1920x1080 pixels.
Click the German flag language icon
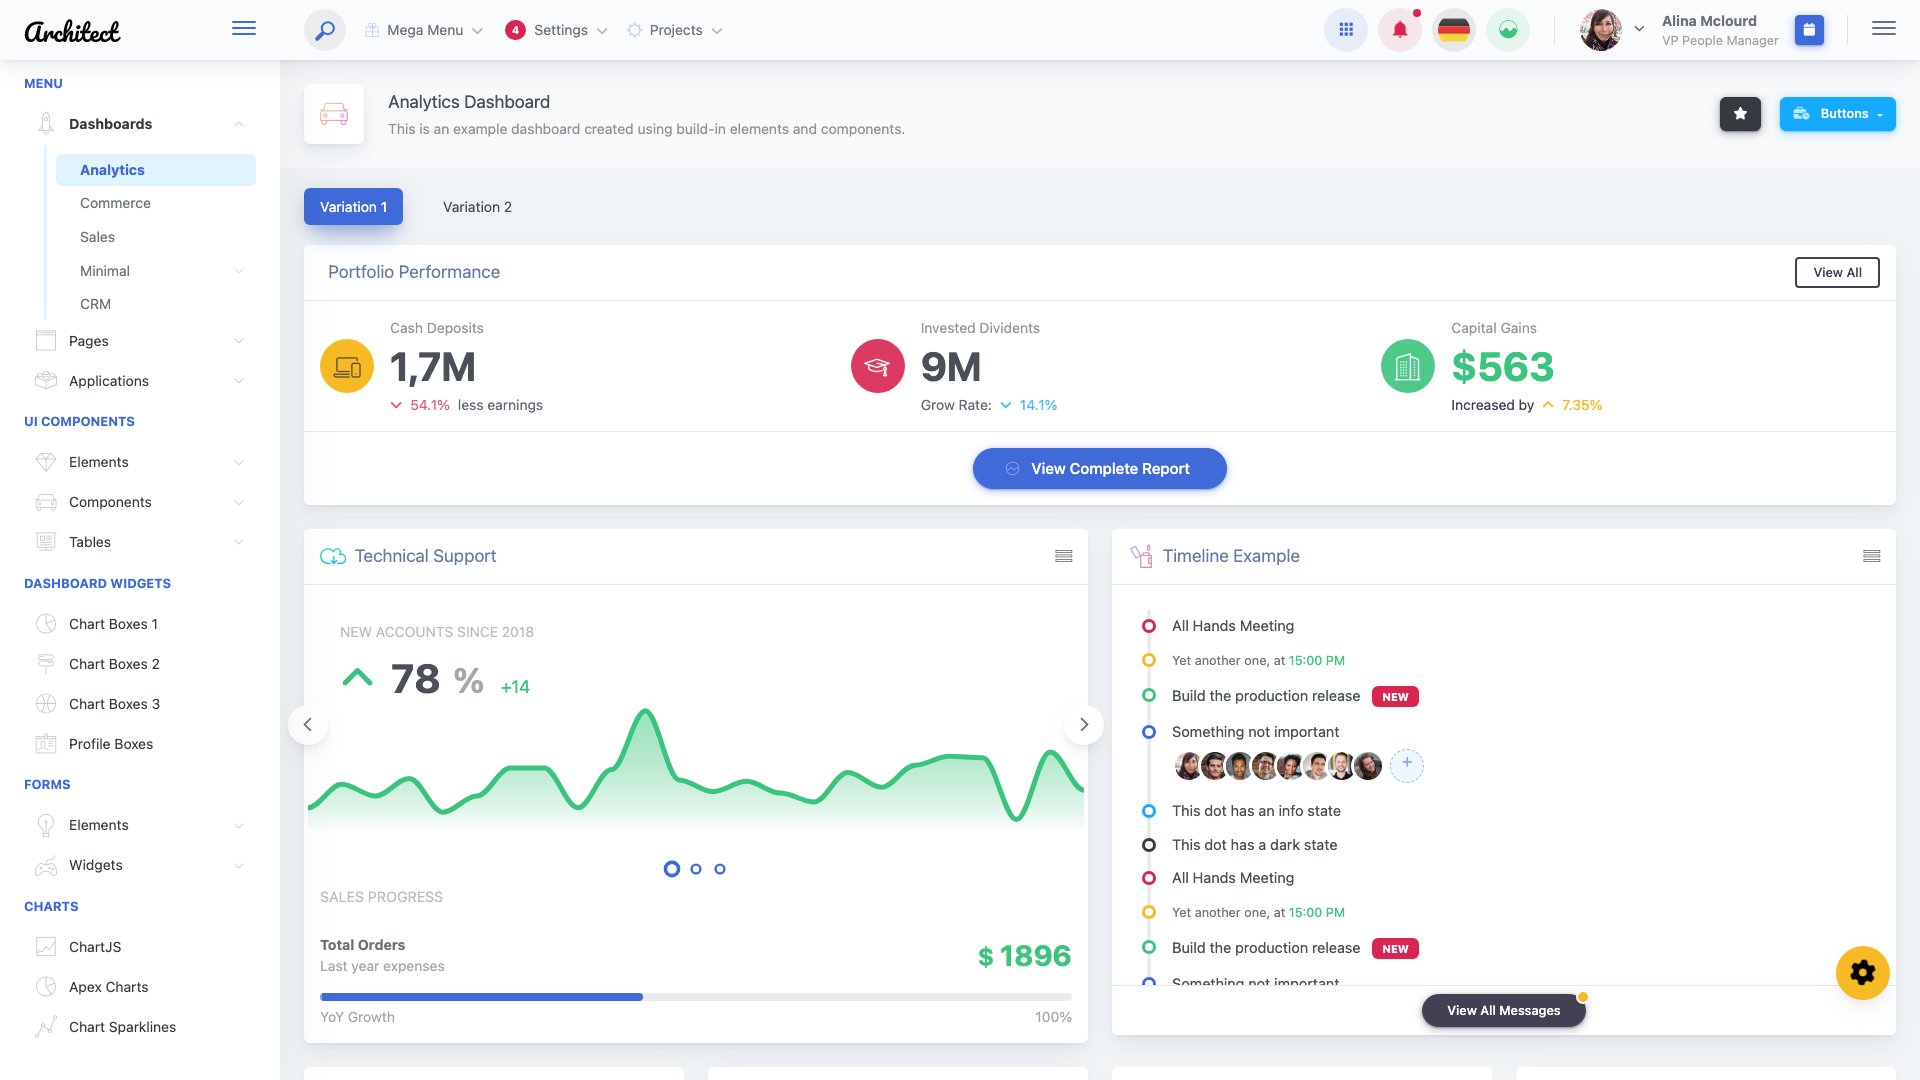[1453, 30]
